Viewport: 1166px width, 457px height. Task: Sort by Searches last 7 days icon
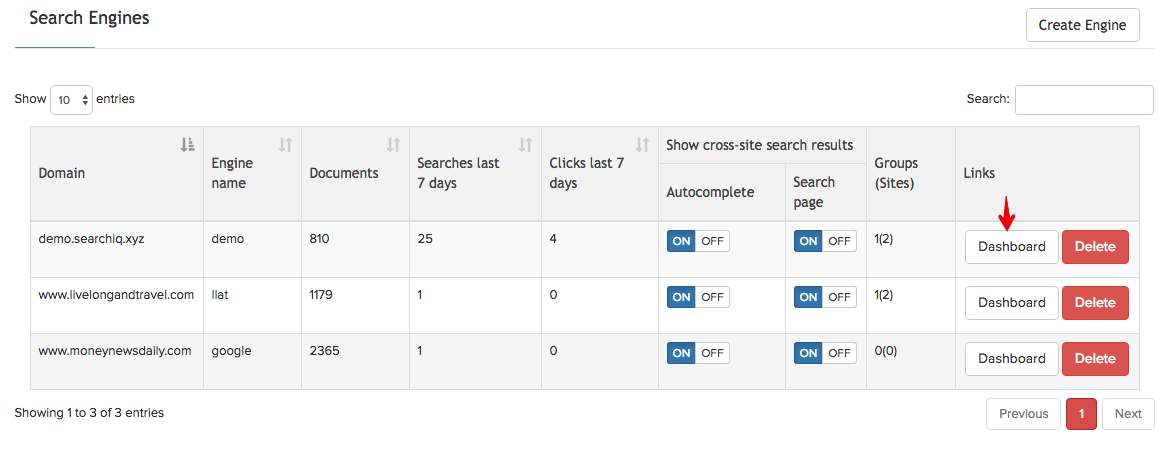tap(525, 145)
